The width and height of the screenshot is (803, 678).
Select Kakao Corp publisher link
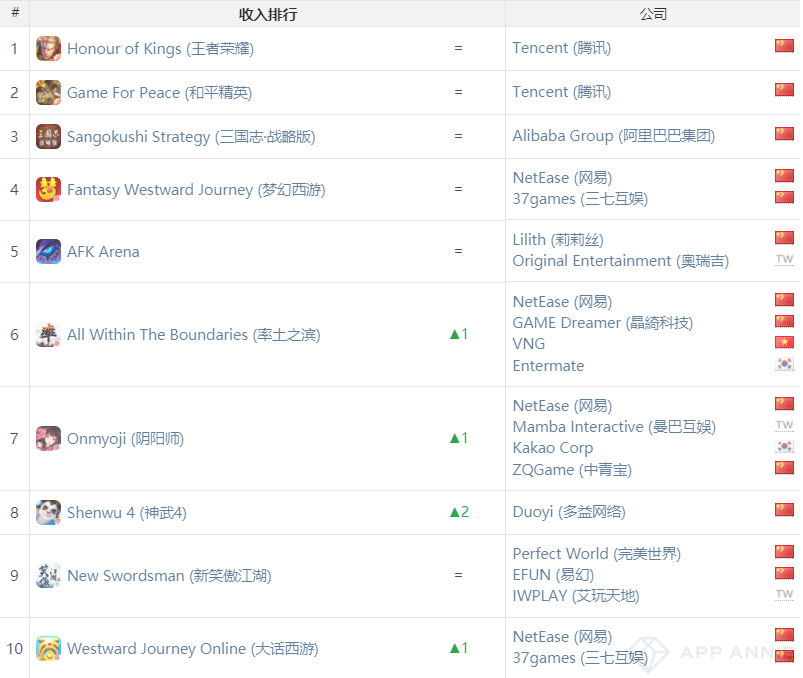click(552, 448)
